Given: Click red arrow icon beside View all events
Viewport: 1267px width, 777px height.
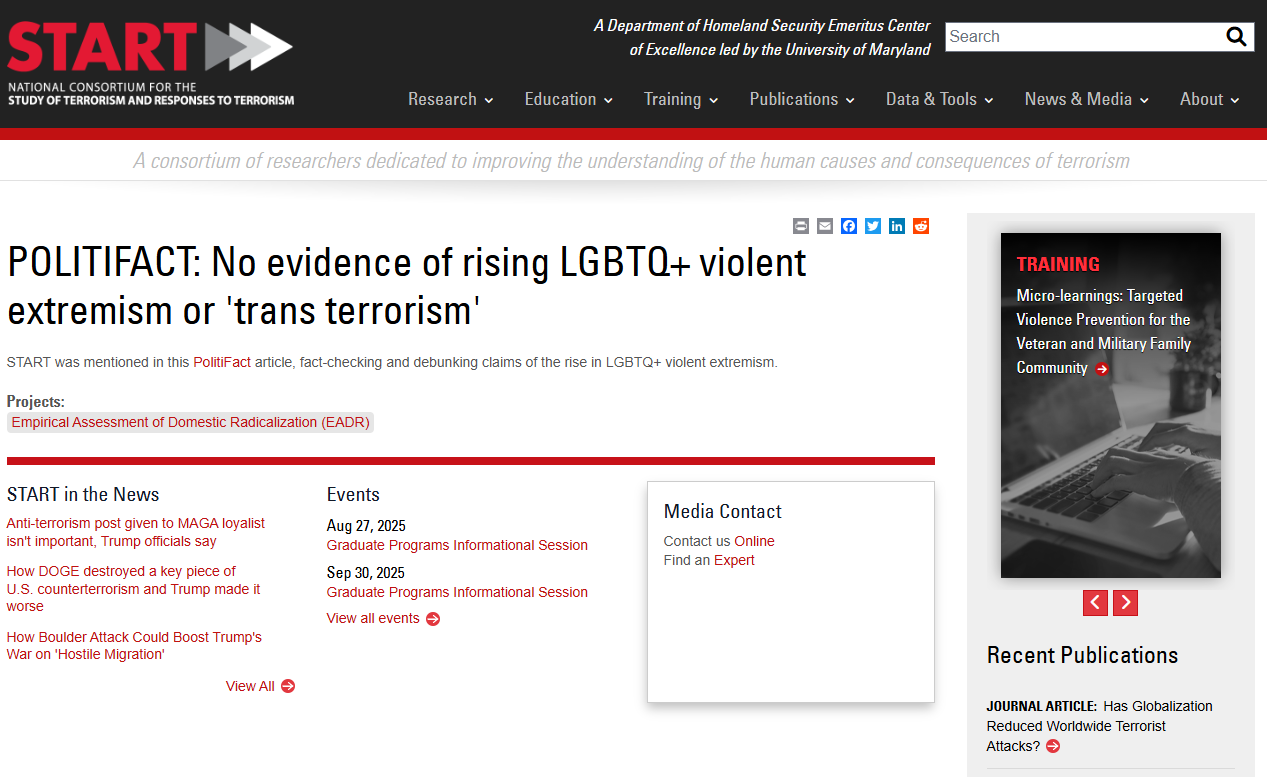Looking at the screenshot, I should (x=433, y=619).
